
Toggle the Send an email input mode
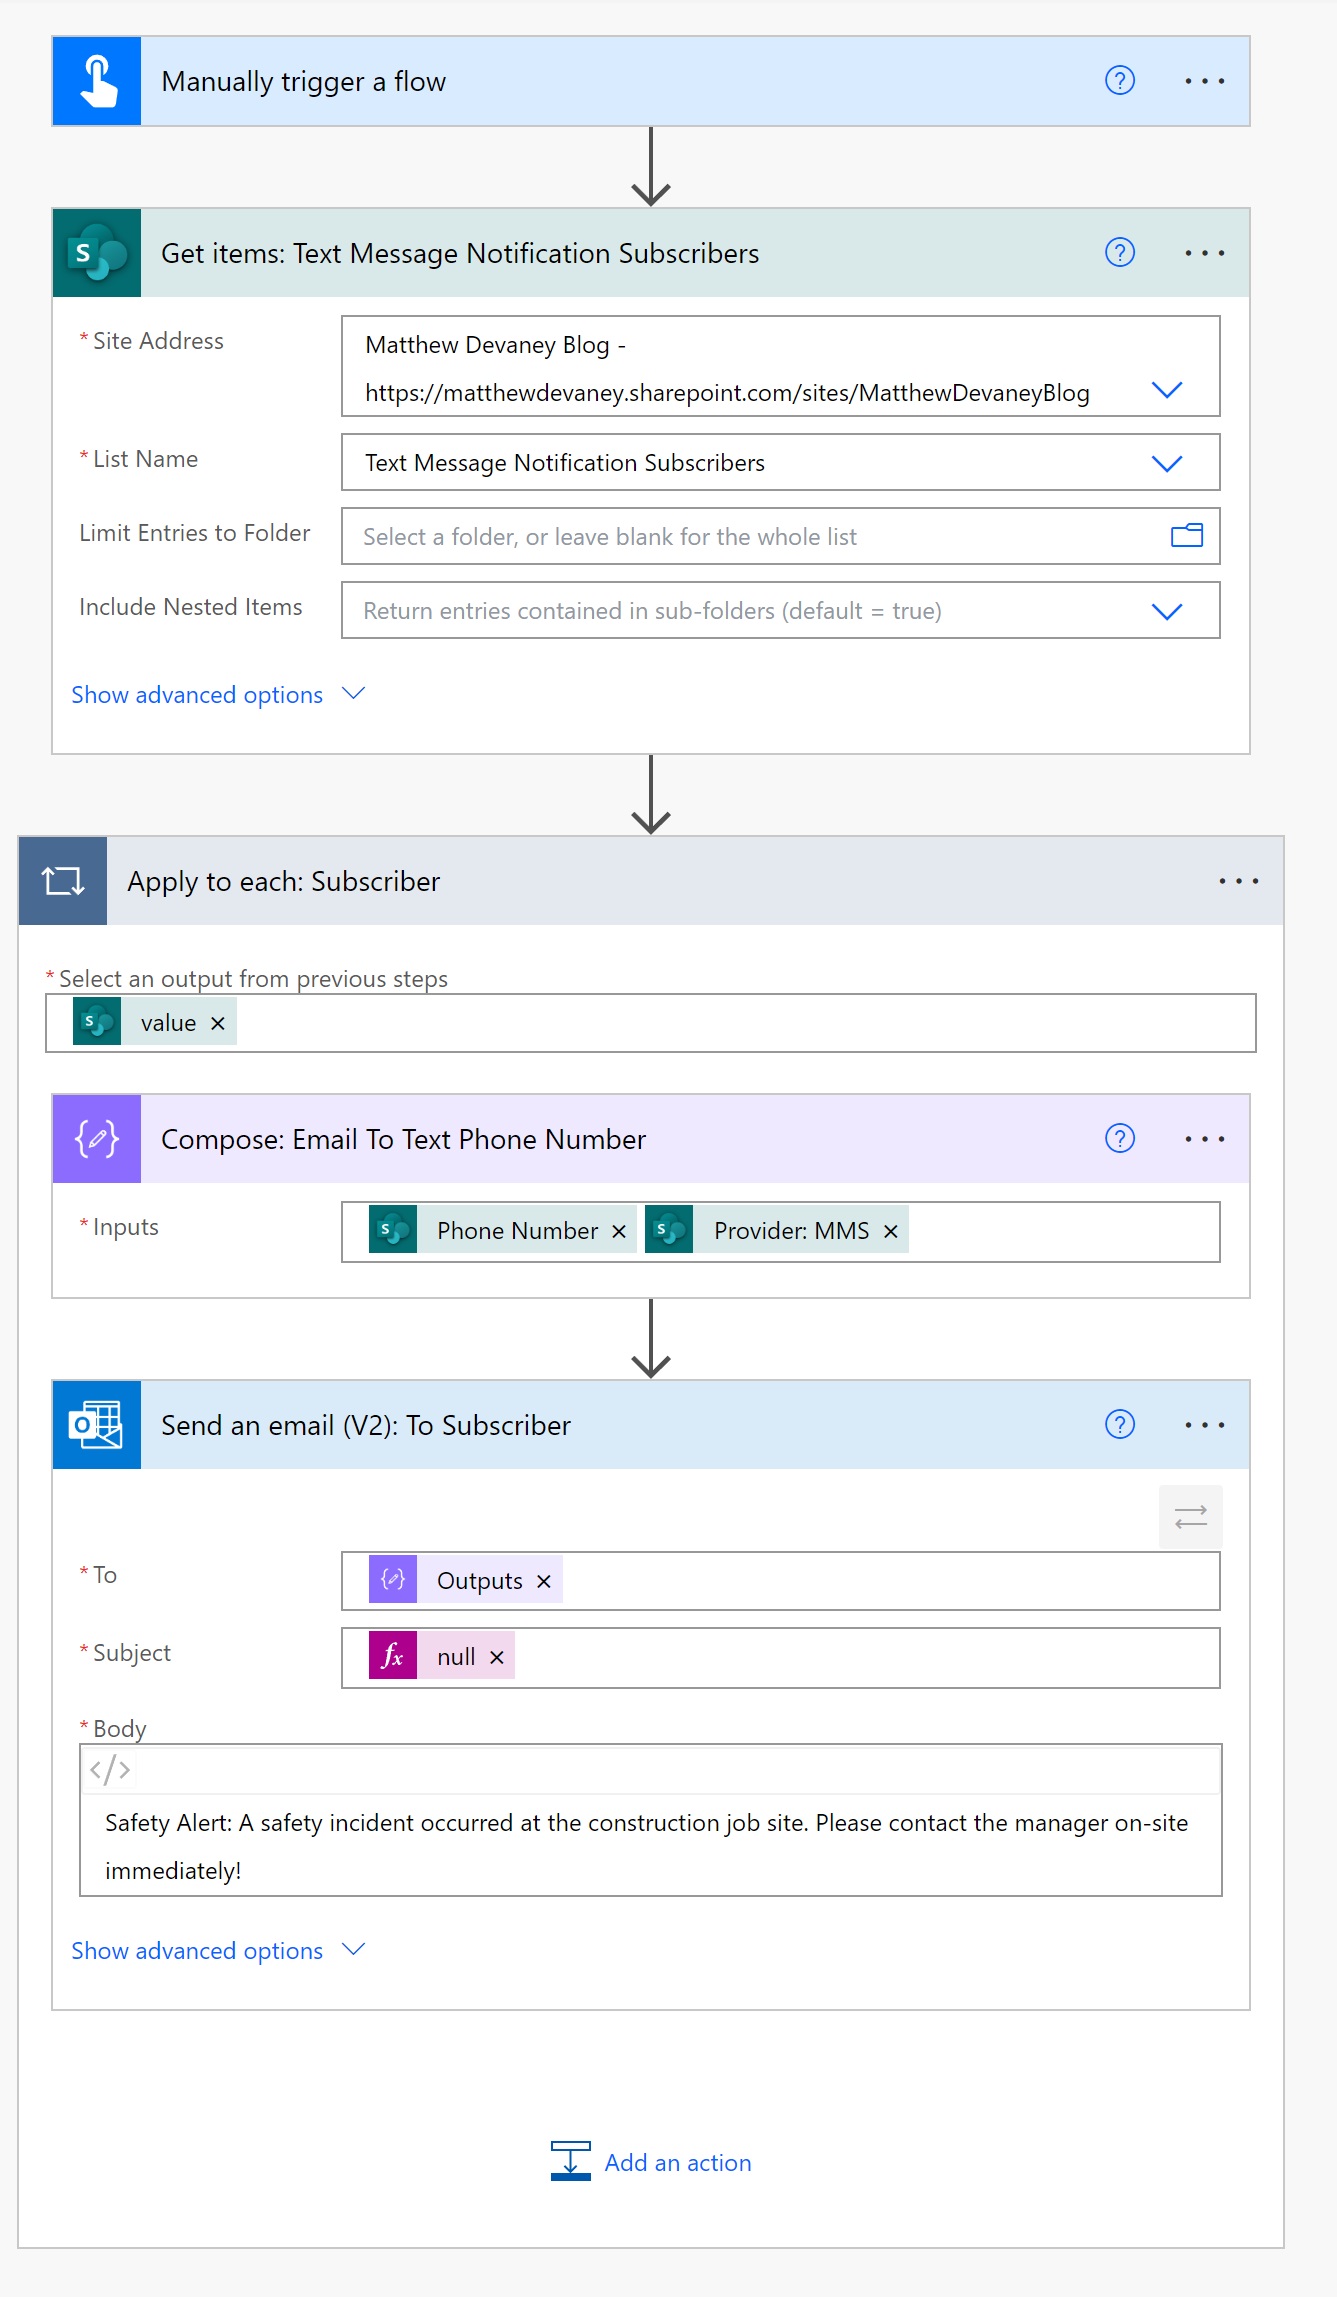(1190, 1517)
